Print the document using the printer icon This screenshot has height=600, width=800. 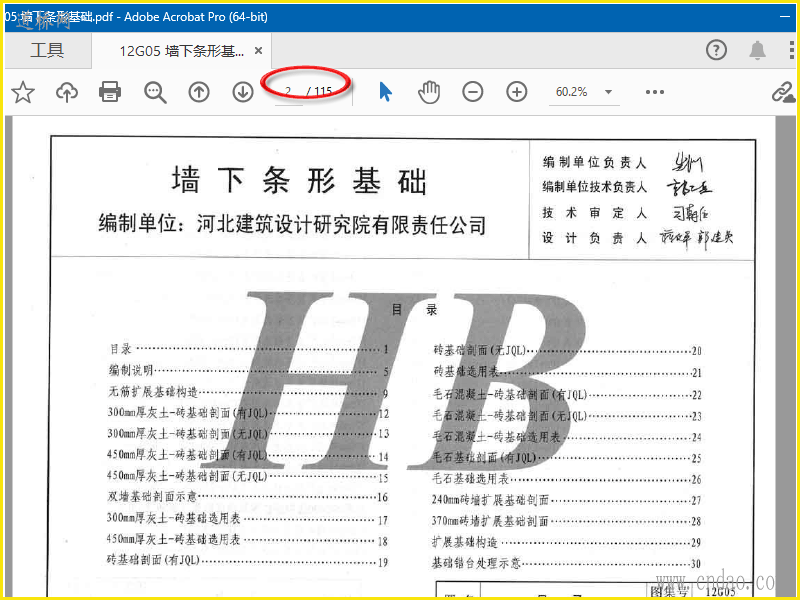click(110, 92)
